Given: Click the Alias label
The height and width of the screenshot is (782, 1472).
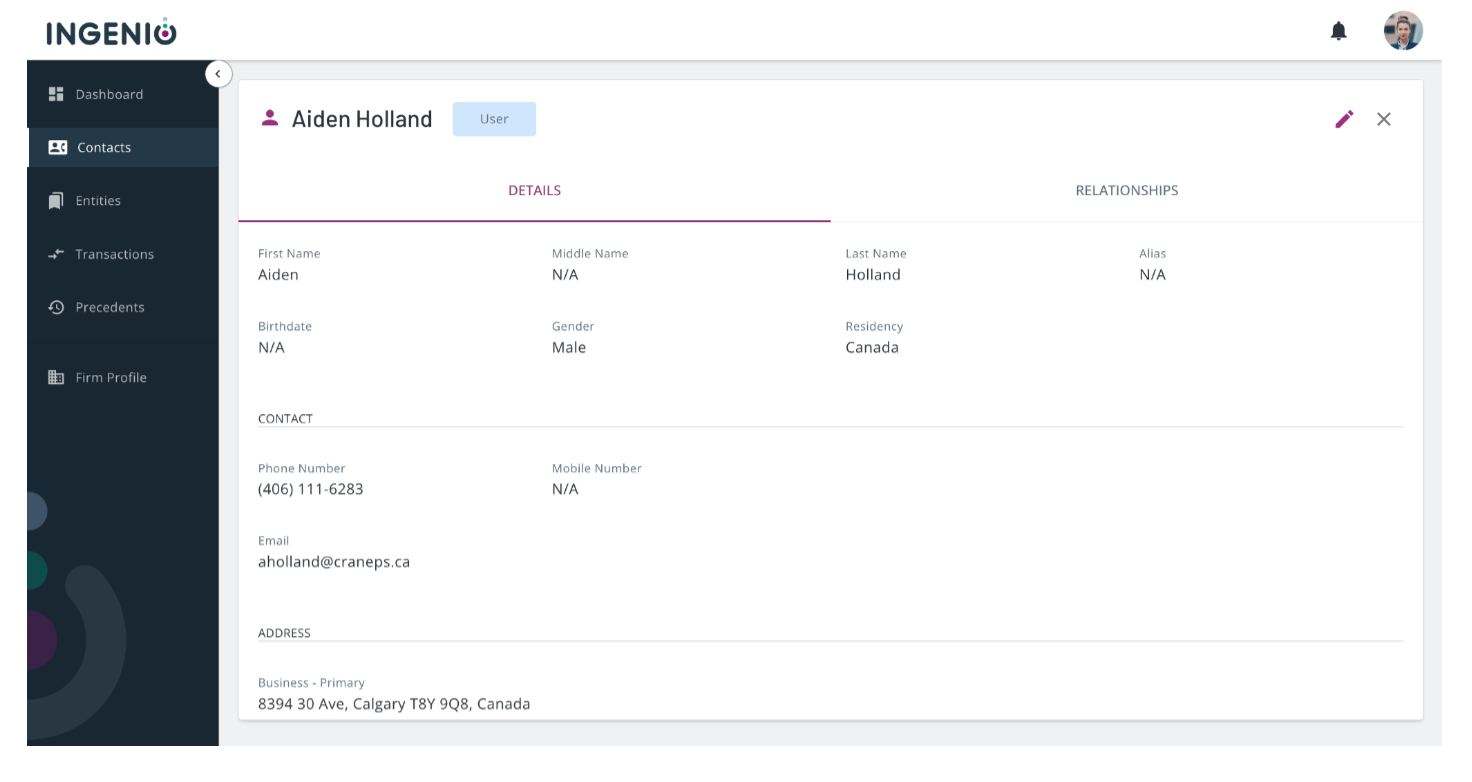Looking at the screenshot, I should (1153, 254).
